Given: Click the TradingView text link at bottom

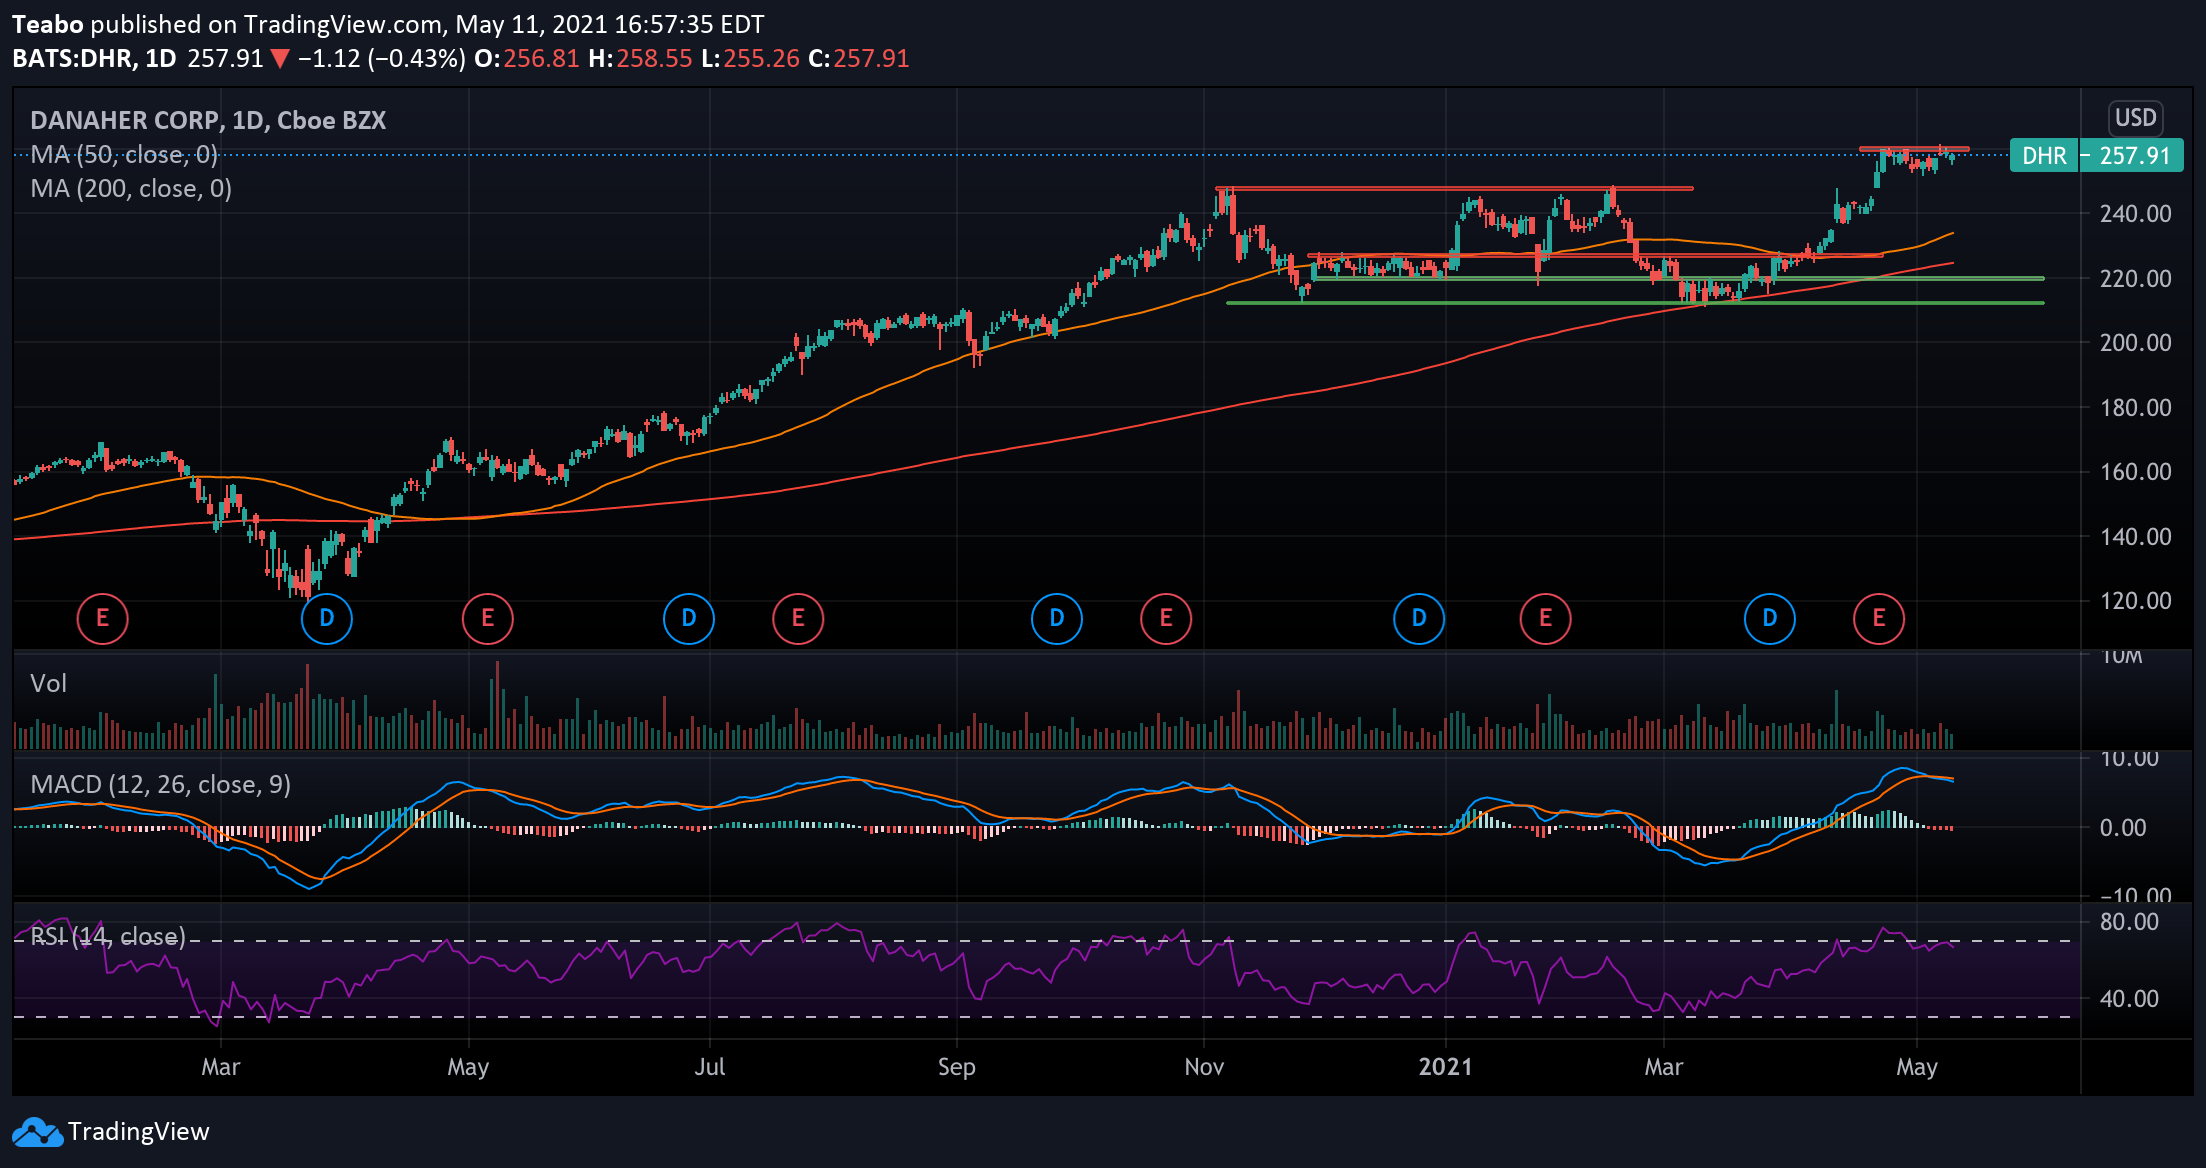Looking at the screenshot, I should click(x=139, y=1132).
